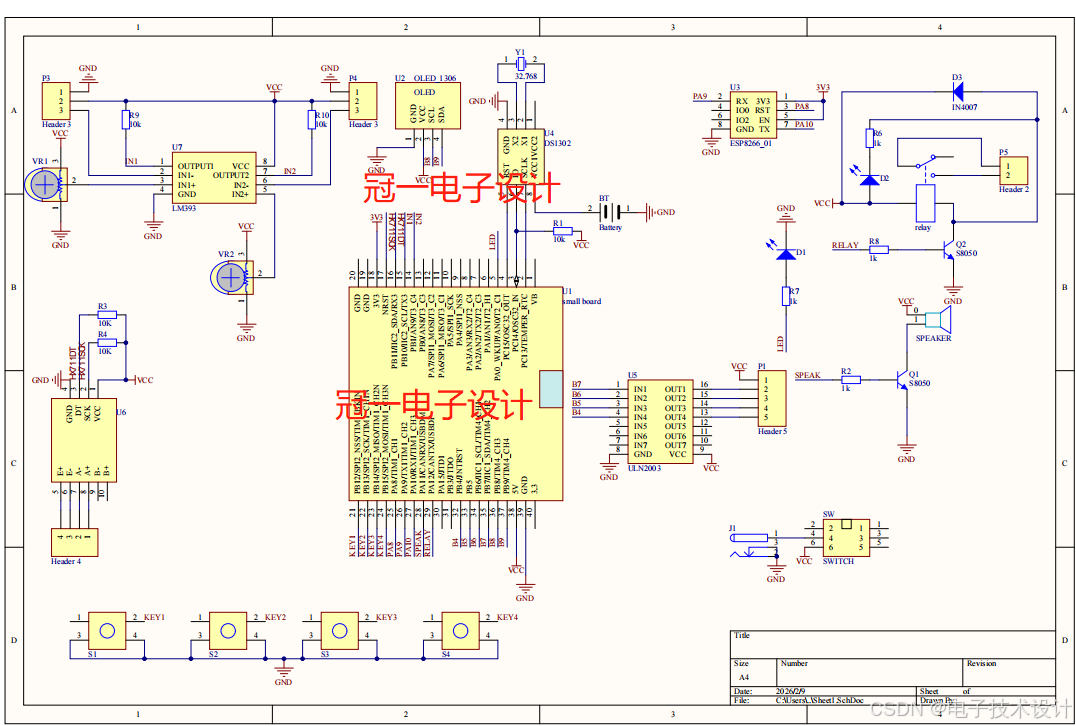Select the P3 header connector
Screen dimensions: 1076x726
pos(56,101)
